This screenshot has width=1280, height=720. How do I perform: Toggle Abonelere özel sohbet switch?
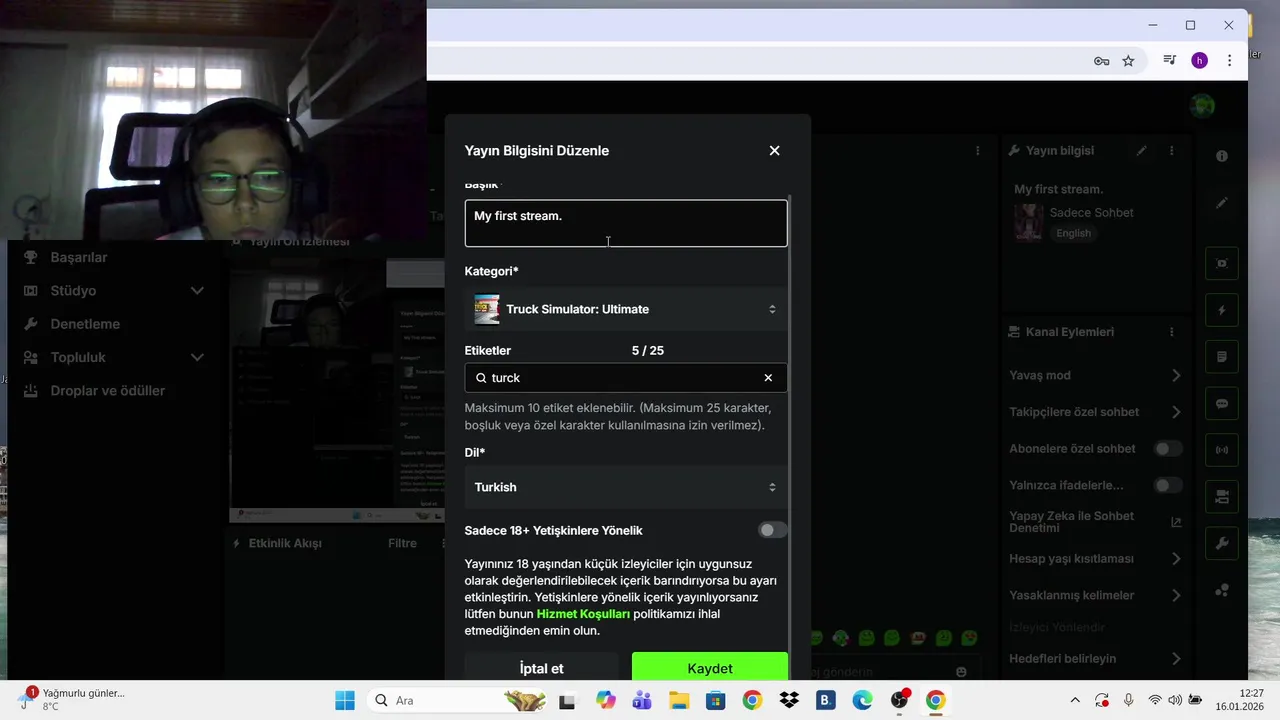[1168, 449]
